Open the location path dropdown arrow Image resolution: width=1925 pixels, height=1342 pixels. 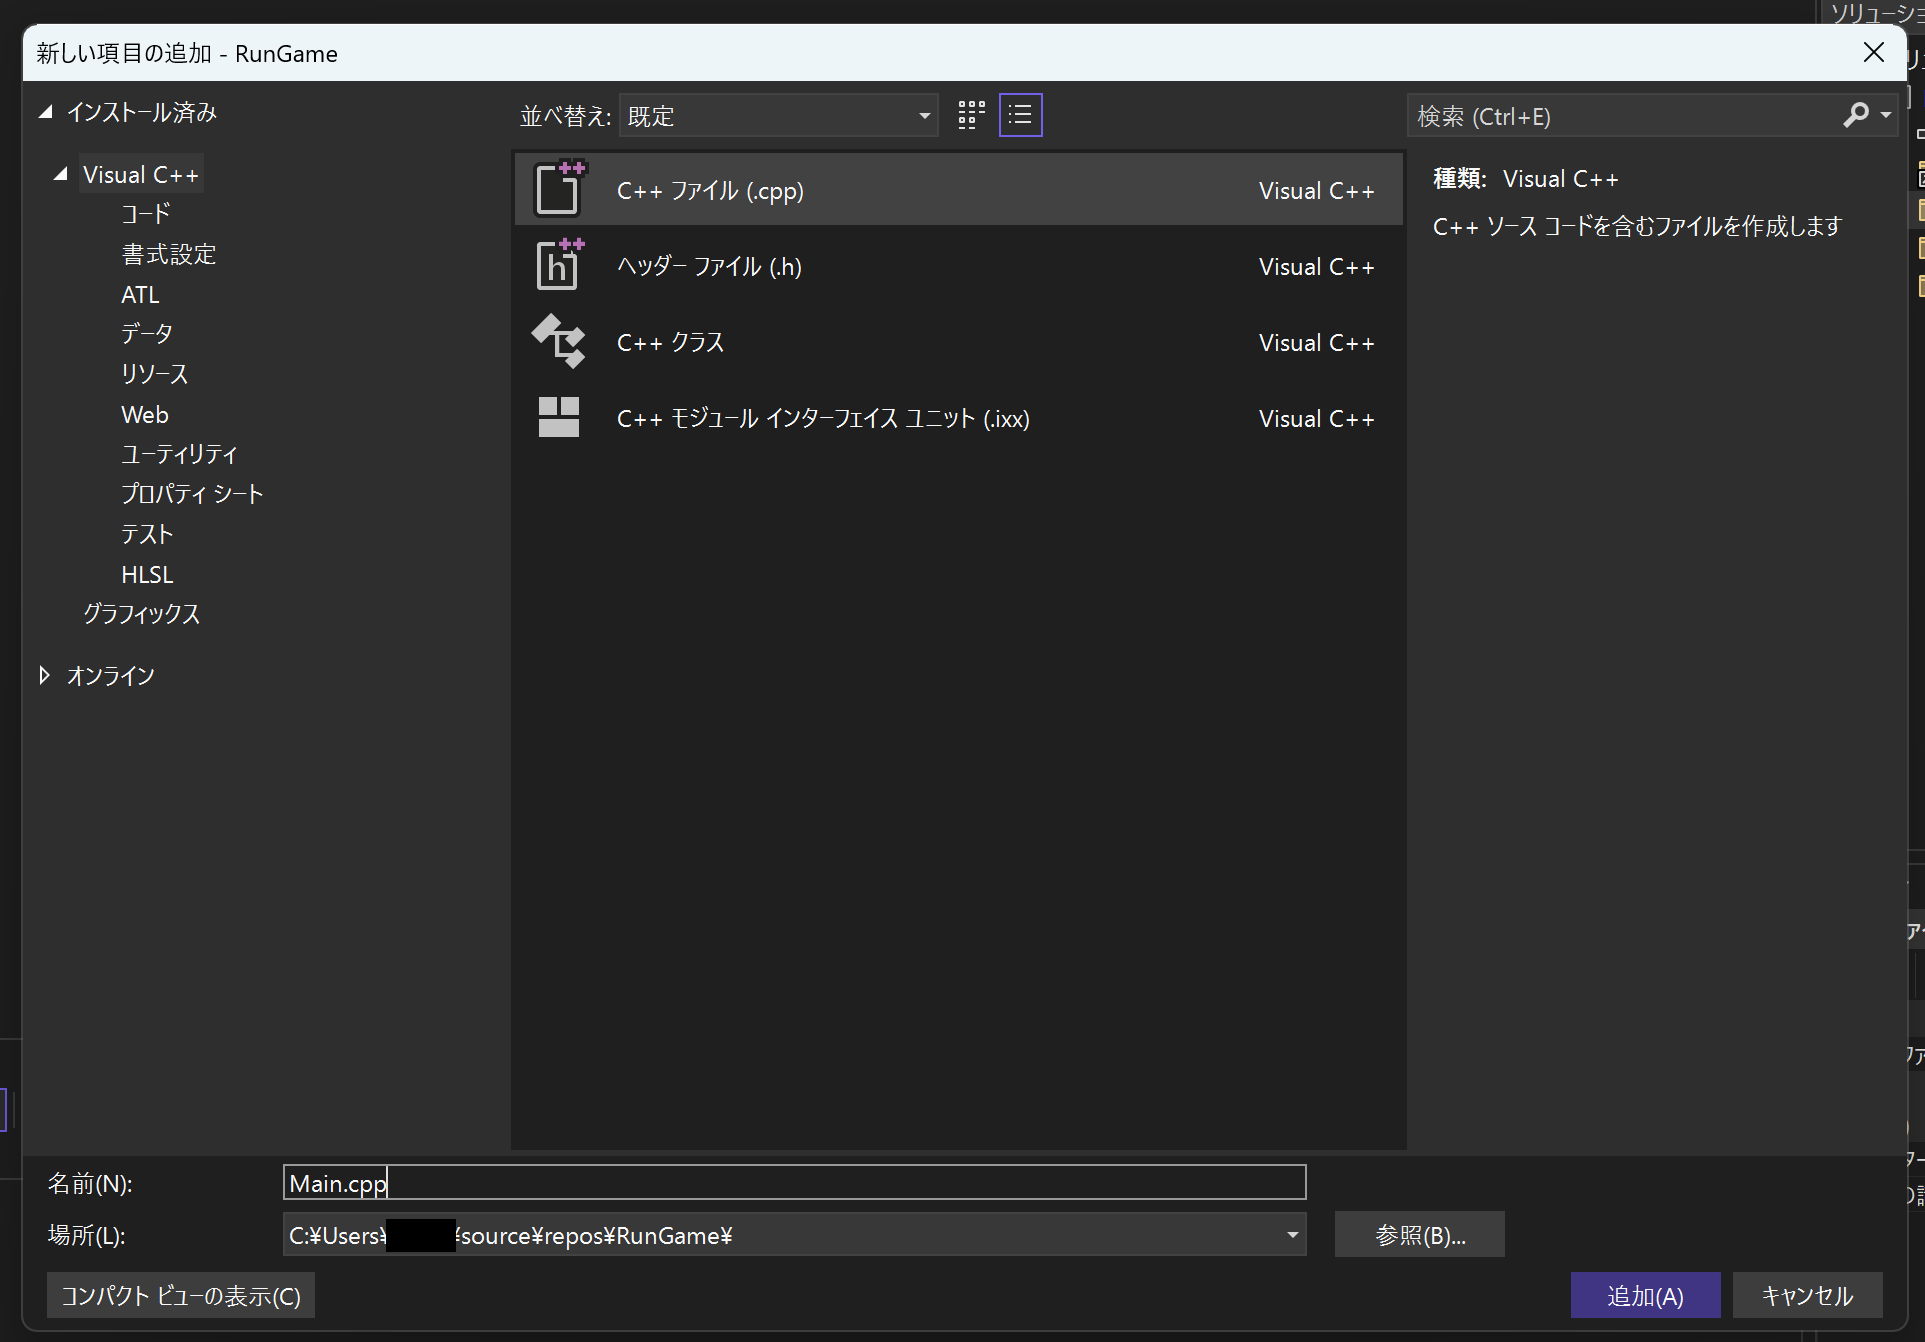(x=1292, y=1235)
